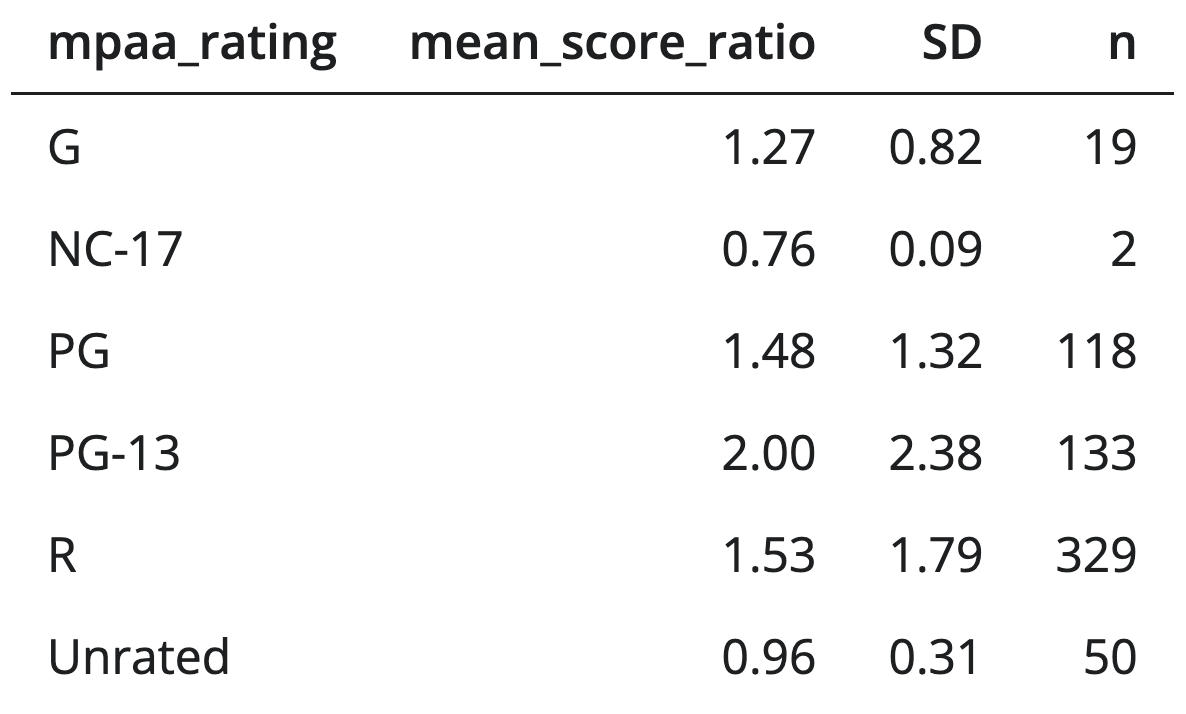Click the R row SD value 1.79
This screenshot has height=714, width=1186.
[x=935, y=556]
